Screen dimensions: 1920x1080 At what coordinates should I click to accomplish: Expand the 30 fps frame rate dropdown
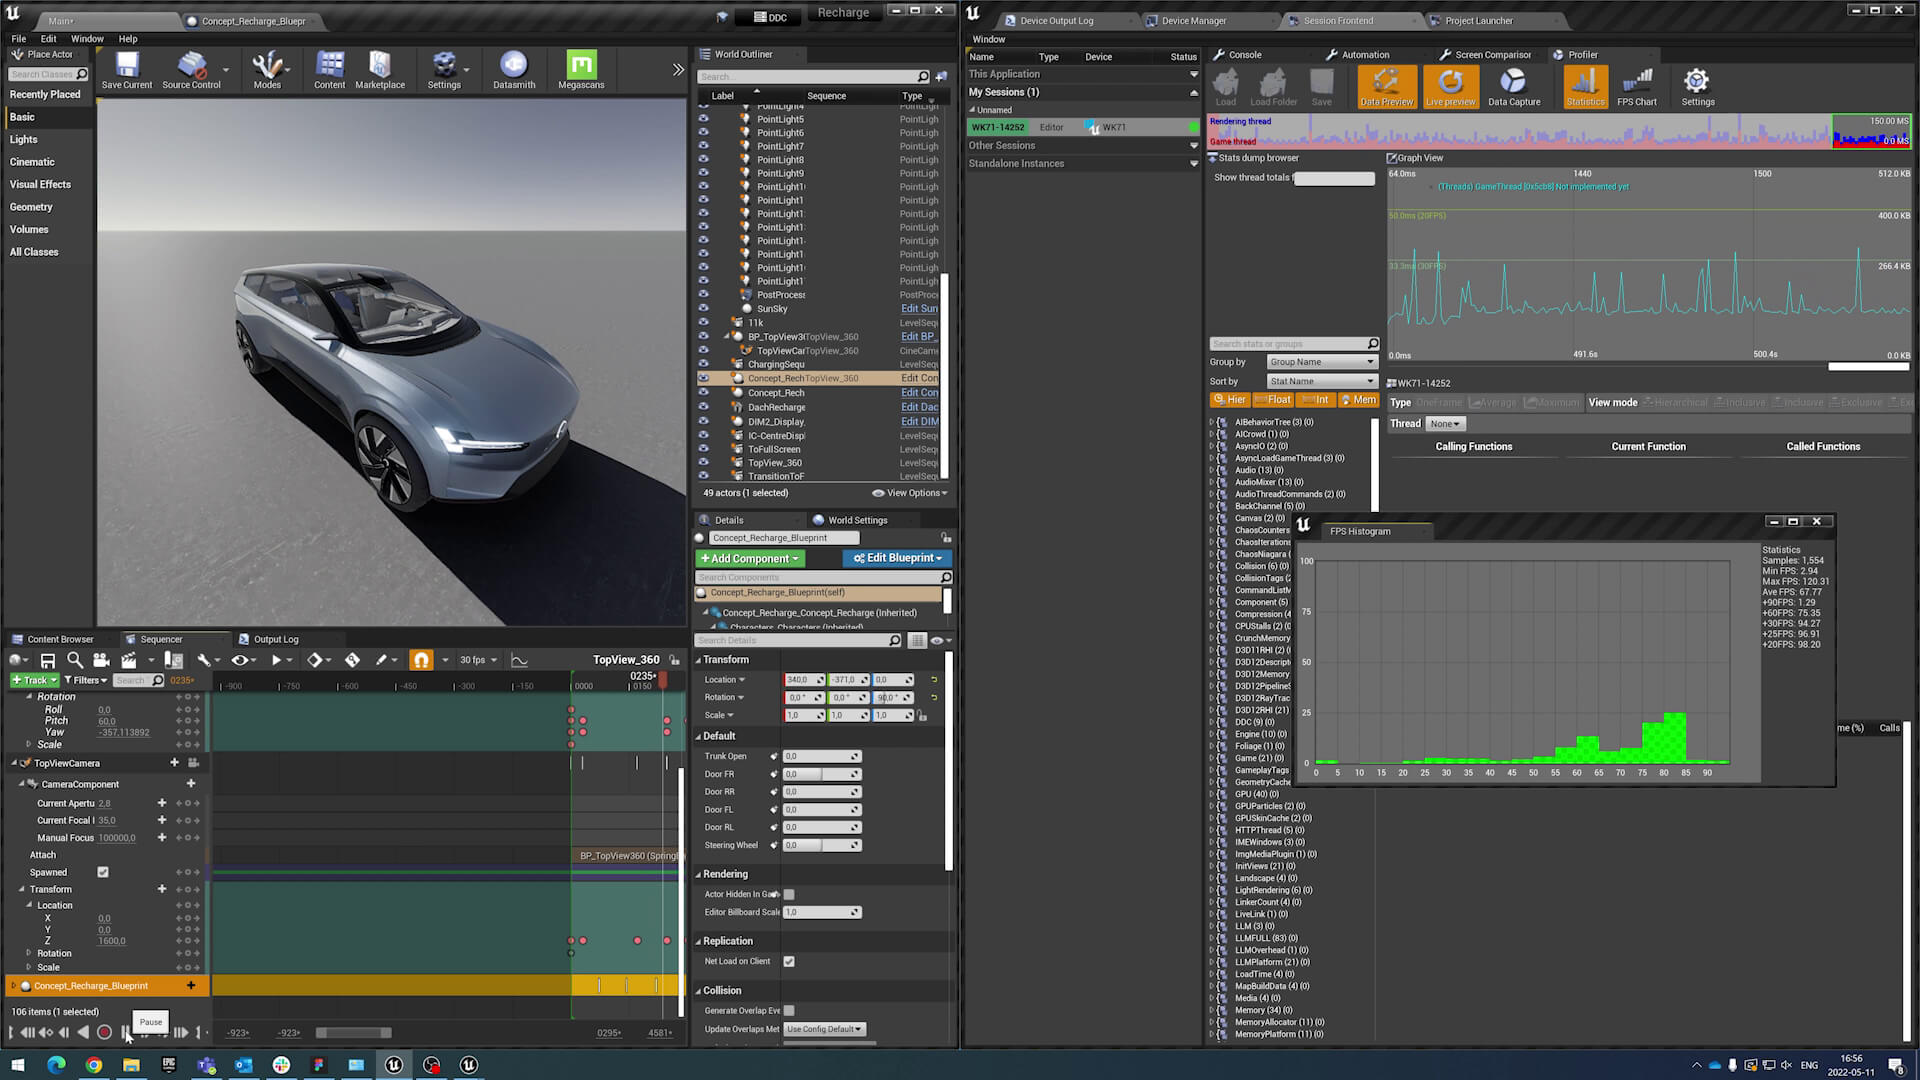(x=478, y=660)
